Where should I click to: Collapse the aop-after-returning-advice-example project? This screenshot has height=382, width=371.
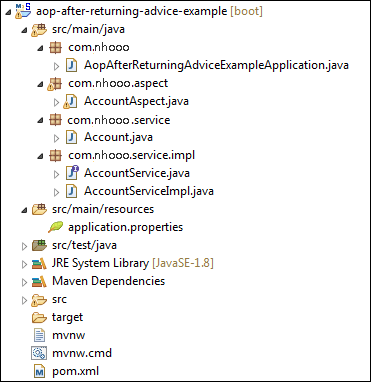click(x=8, y=12)
